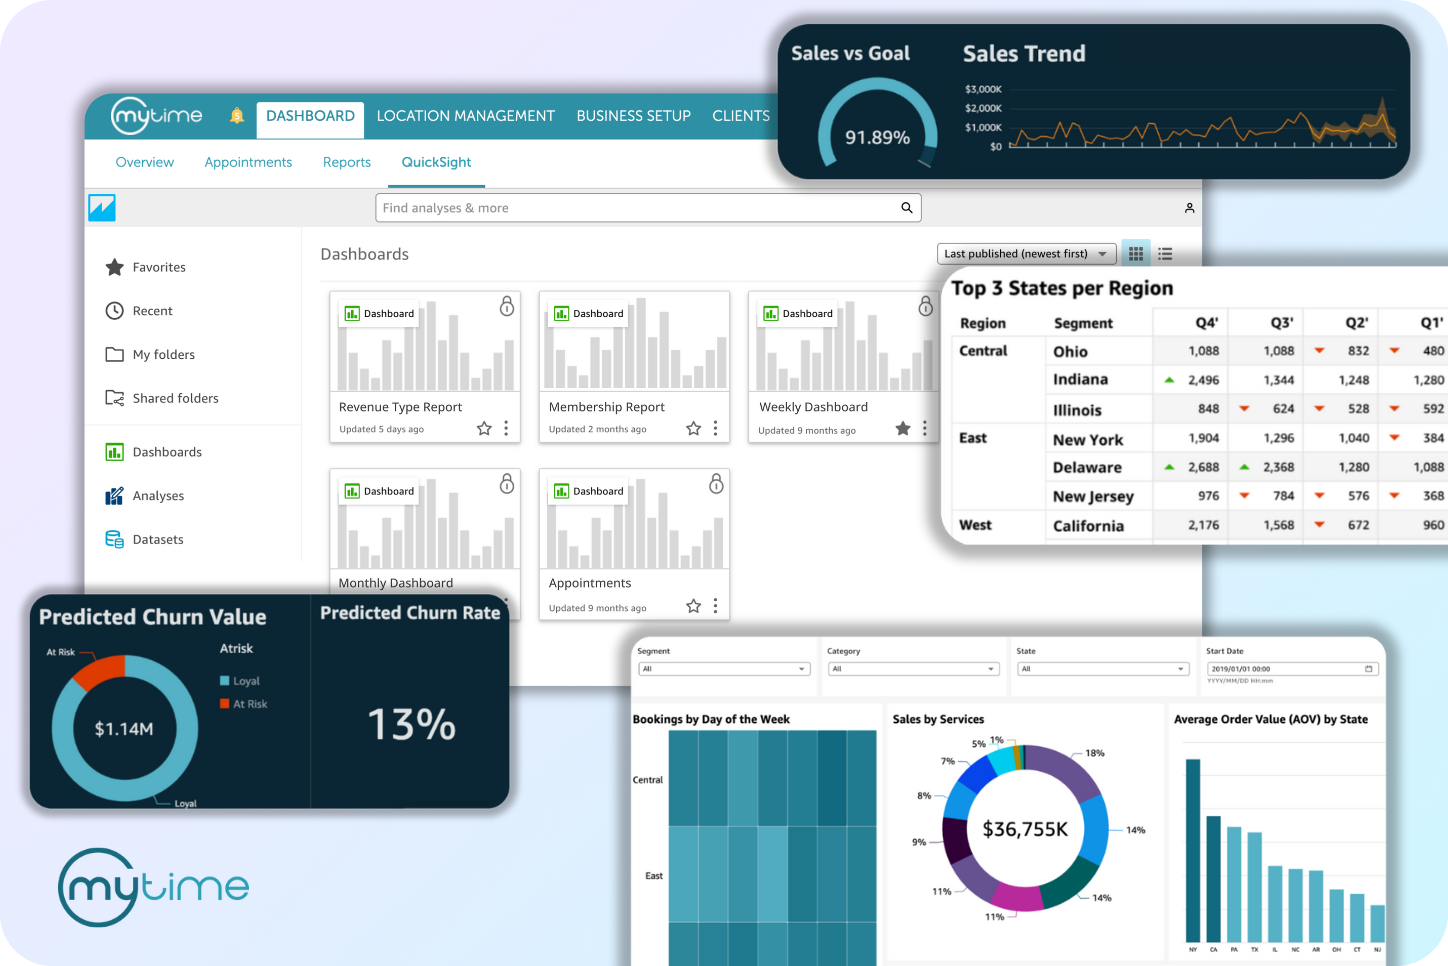The height and width of the screenshot is (966, 1448).
Task: Switch to list view icon
Action: point(1165,253)
